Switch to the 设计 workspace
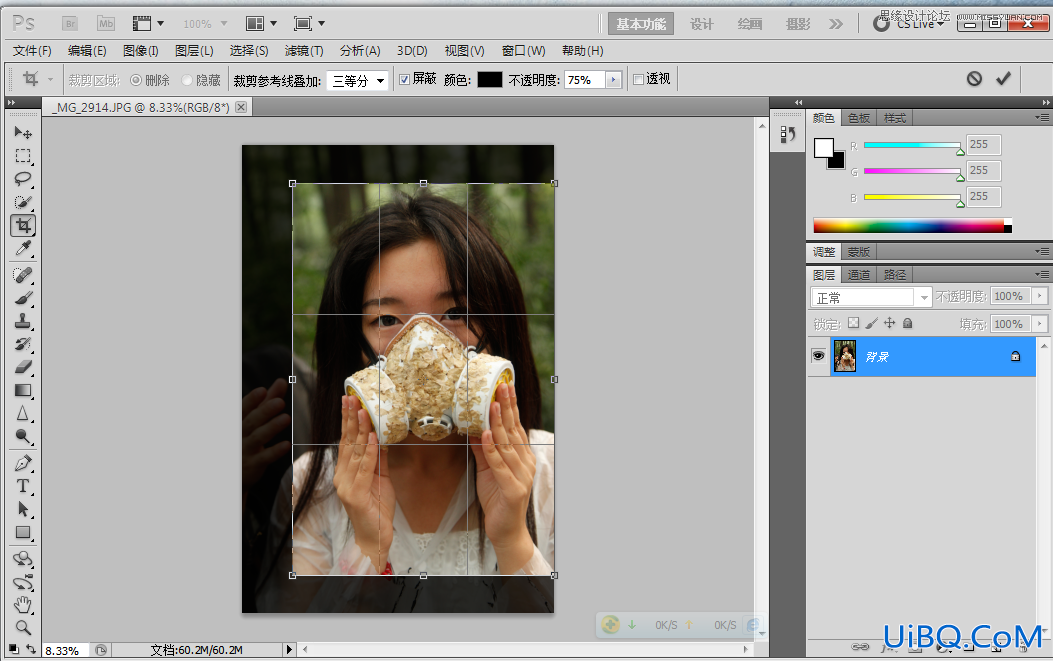 pyautogui.click(x=702, y=24)
